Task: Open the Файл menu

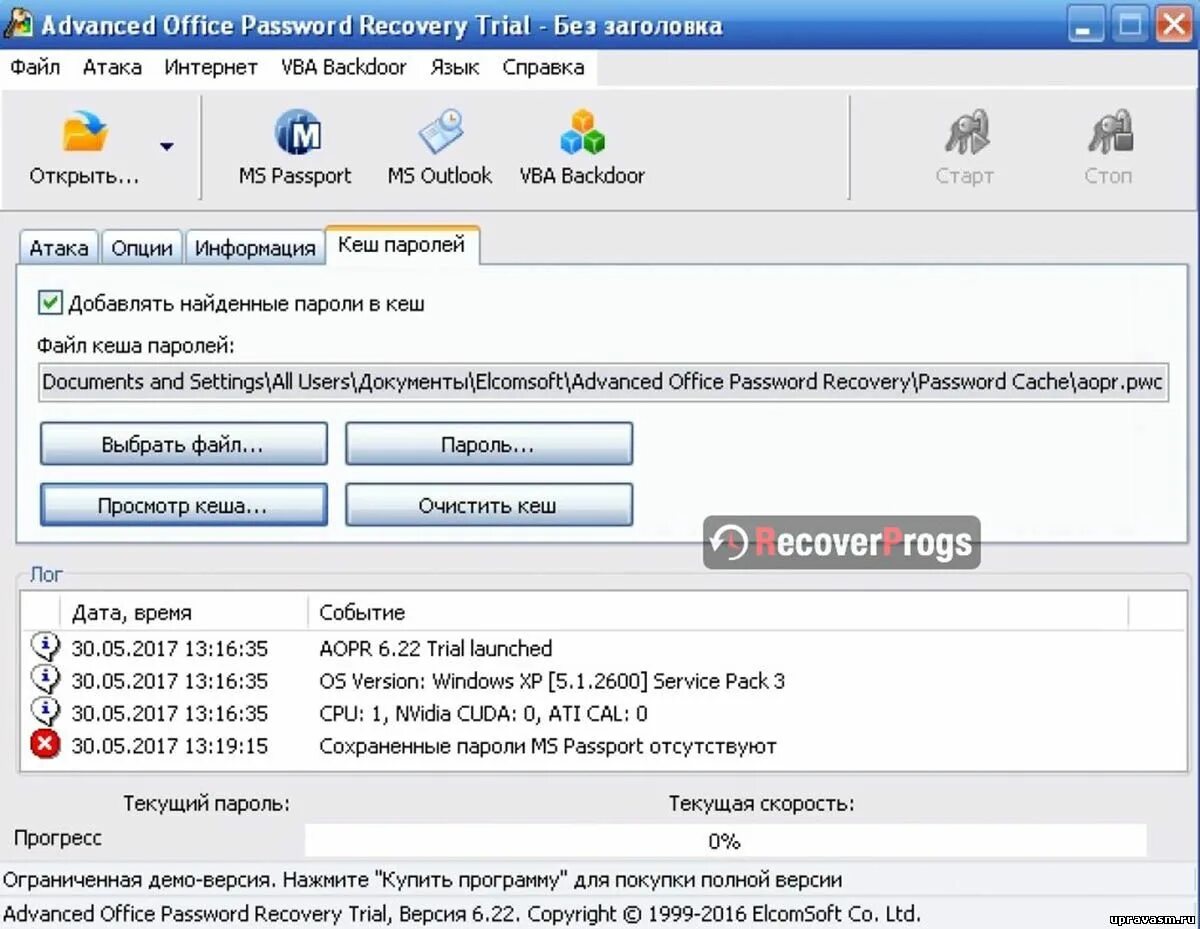Action: coord(36,67)
